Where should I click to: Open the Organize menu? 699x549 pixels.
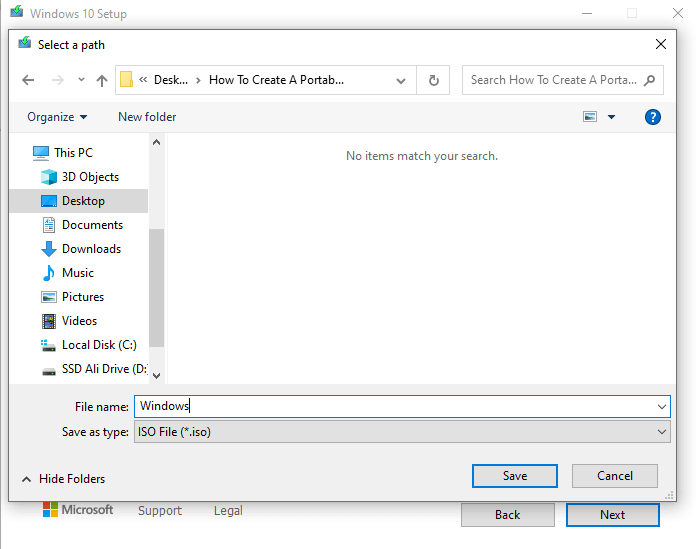coord(57,117)
